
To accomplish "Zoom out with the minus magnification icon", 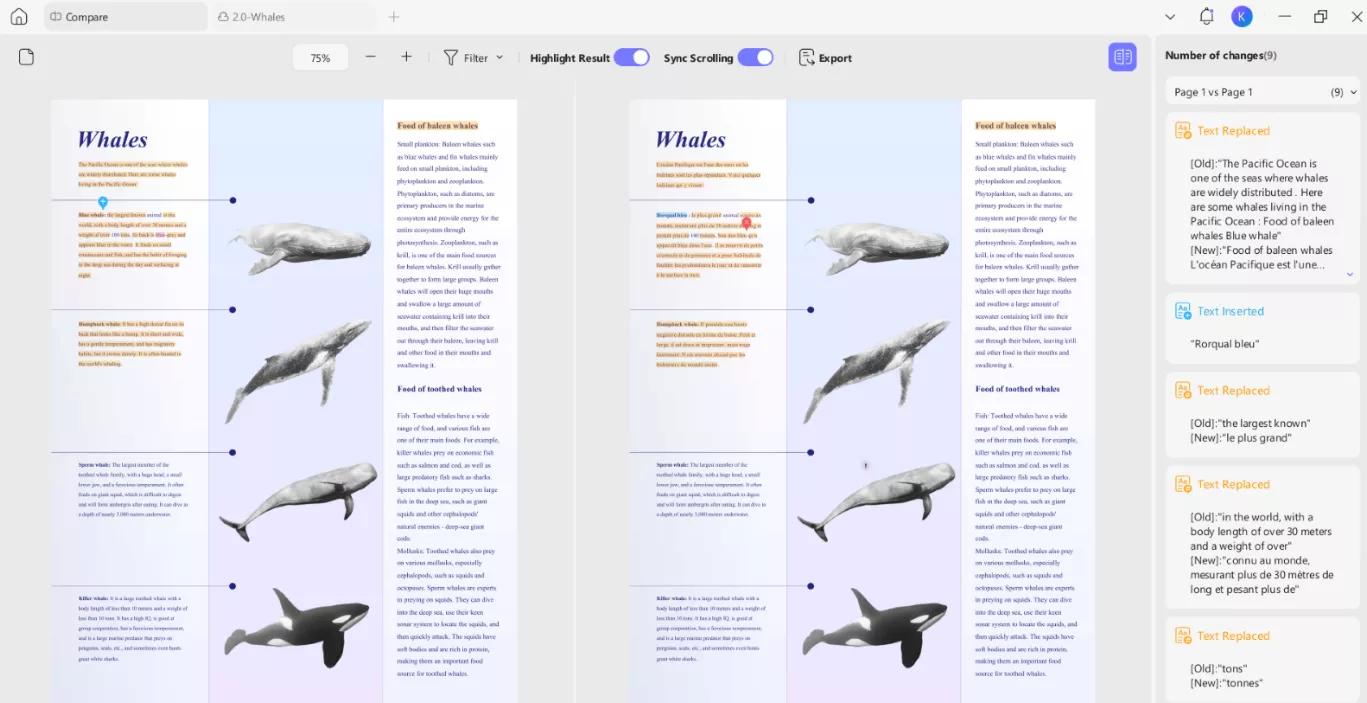I will pos(370,57).
